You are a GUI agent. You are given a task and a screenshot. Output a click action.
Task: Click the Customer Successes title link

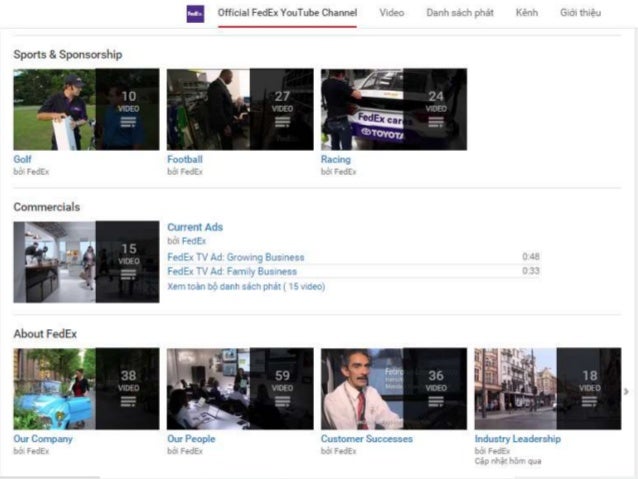[367, 439]
